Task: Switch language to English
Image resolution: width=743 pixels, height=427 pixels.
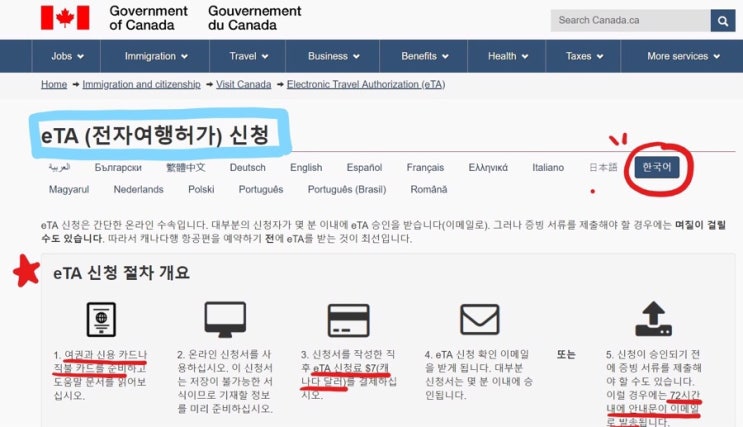Action: click(x=306, y=167)
